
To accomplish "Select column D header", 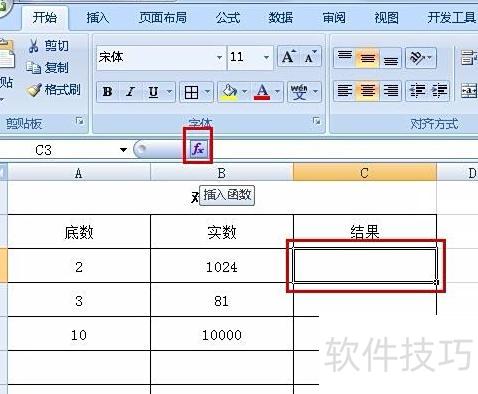I will 458,173.
